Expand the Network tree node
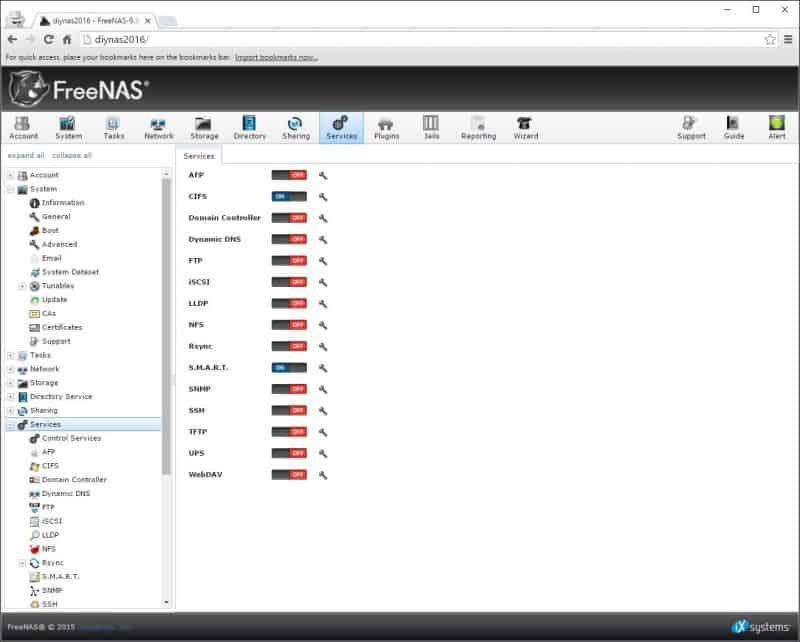Viewport: 800px width, 642px height. pyautogui.click(x=11, y=369)
